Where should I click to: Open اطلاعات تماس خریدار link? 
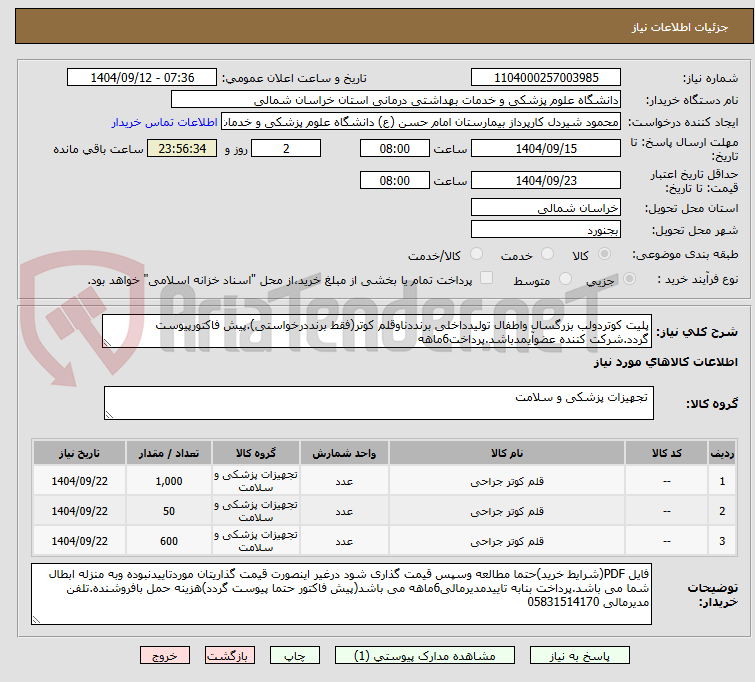tap(164, 122)
